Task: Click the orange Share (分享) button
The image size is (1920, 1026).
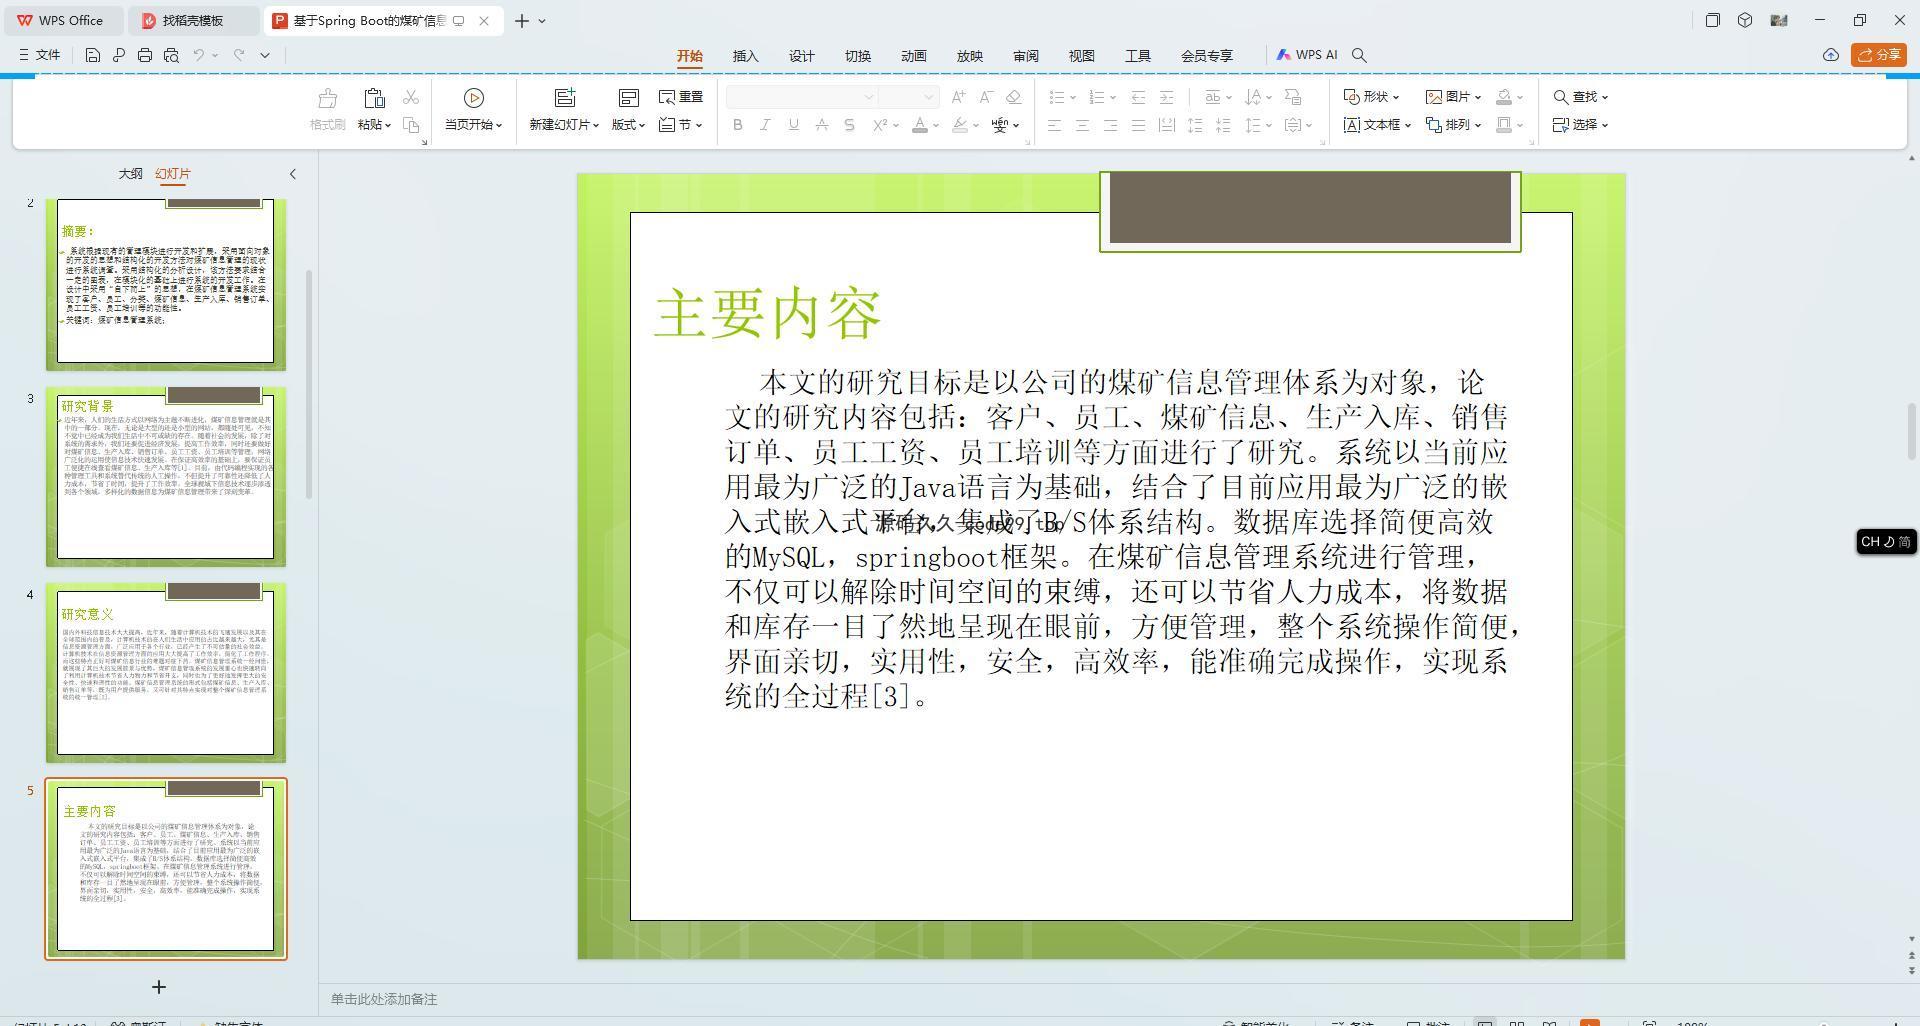Action: (x=1879, y=55)
